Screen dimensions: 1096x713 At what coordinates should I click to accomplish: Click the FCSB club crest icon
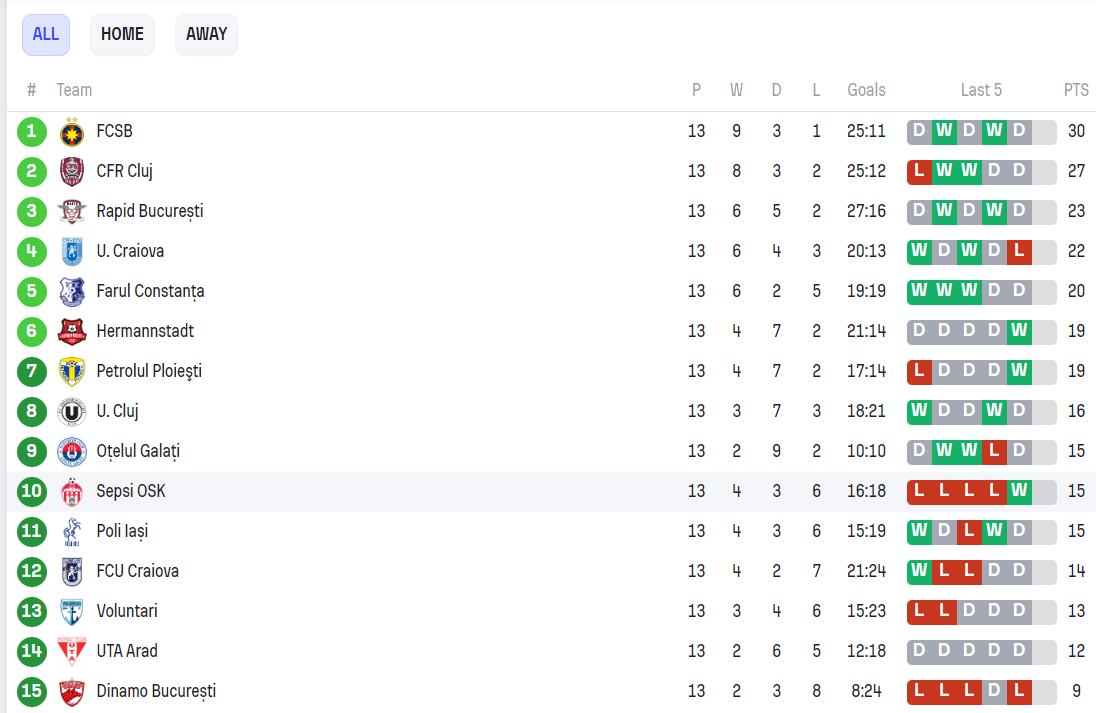71,131
